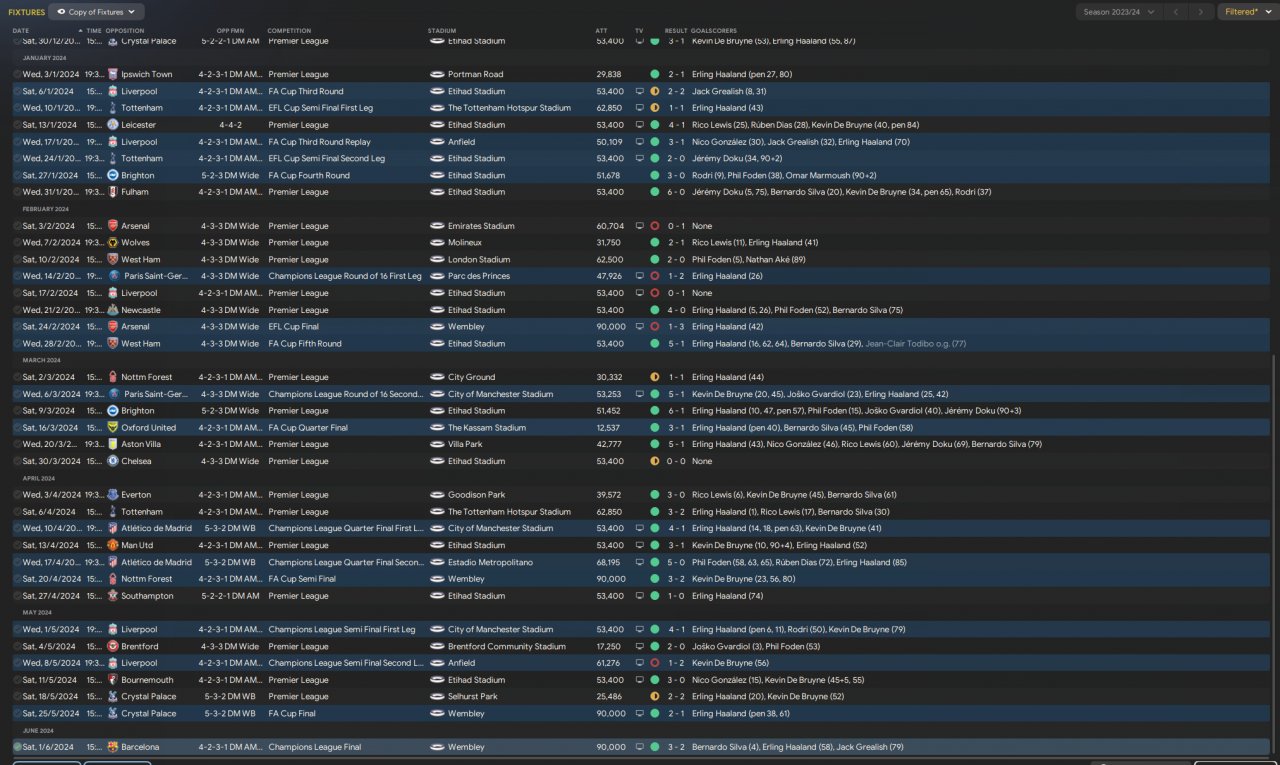Sort by the Opposition column header
Image resolution: width=1280 pixels, height=765 pixels.
coord(125,31)
